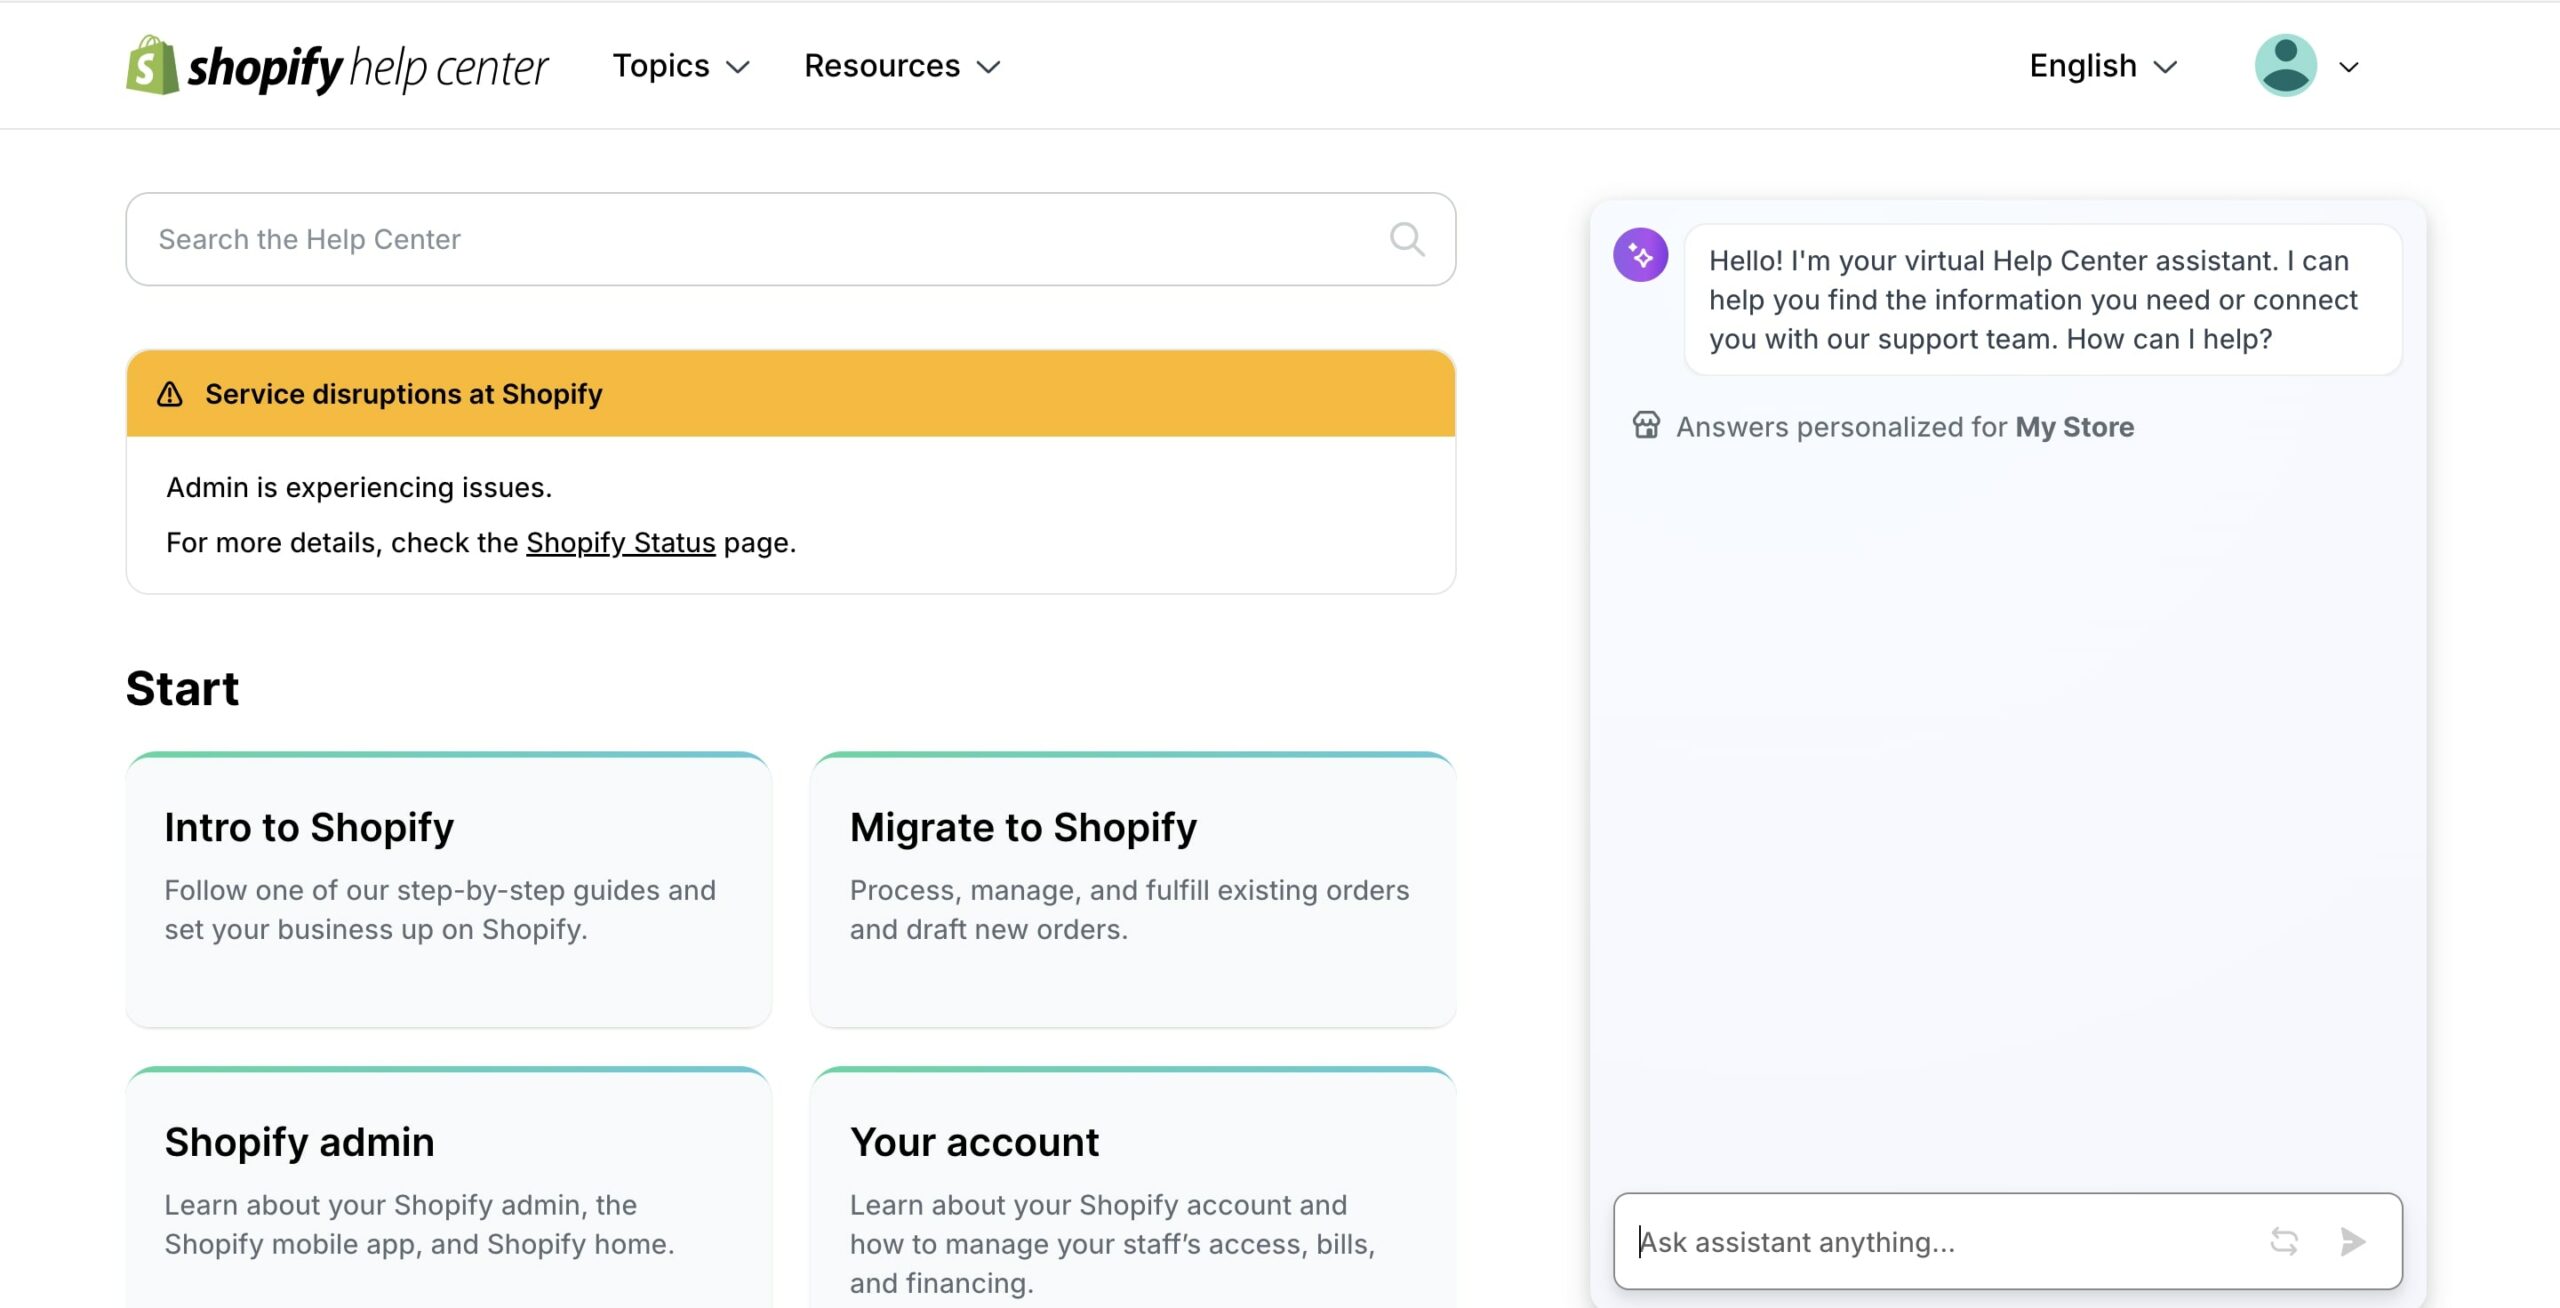2560x1308 pixels.
Task: Click the Shopify bag logo icon
Action: click(152, 66)
